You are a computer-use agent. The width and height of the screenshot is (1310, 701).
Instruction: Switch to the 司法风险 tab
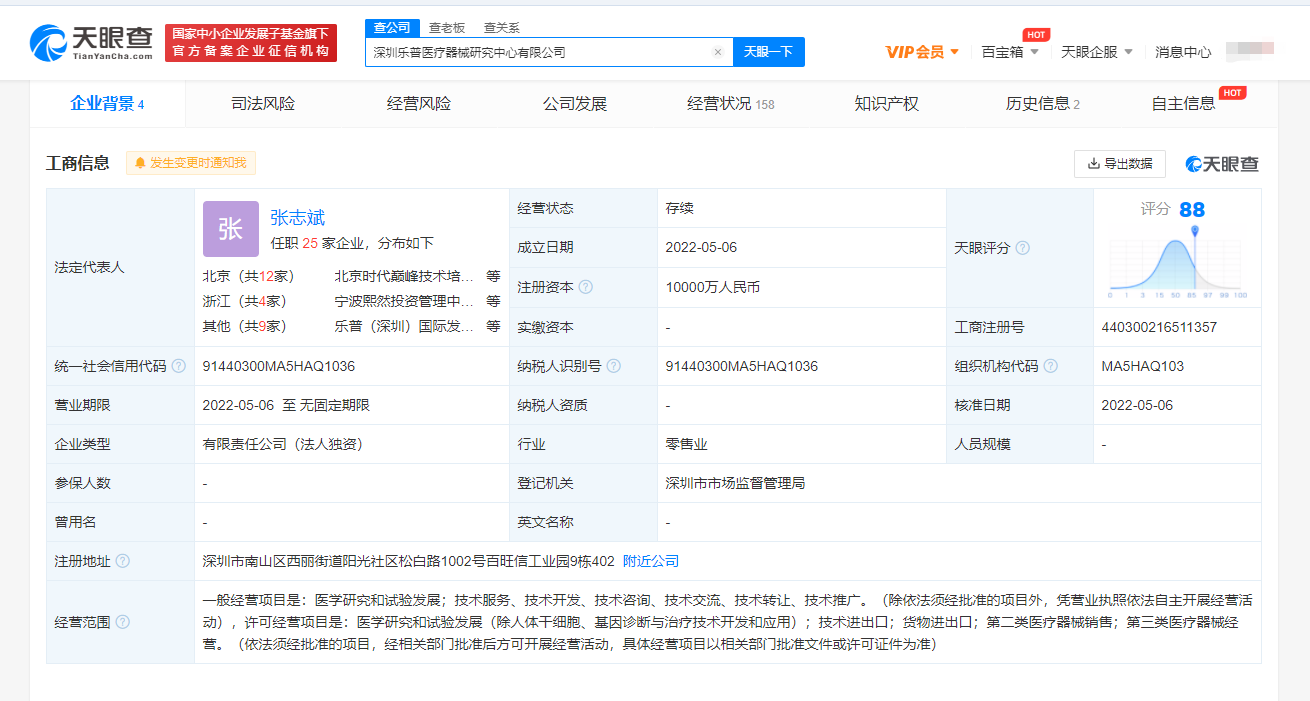(x=263, y=104)
